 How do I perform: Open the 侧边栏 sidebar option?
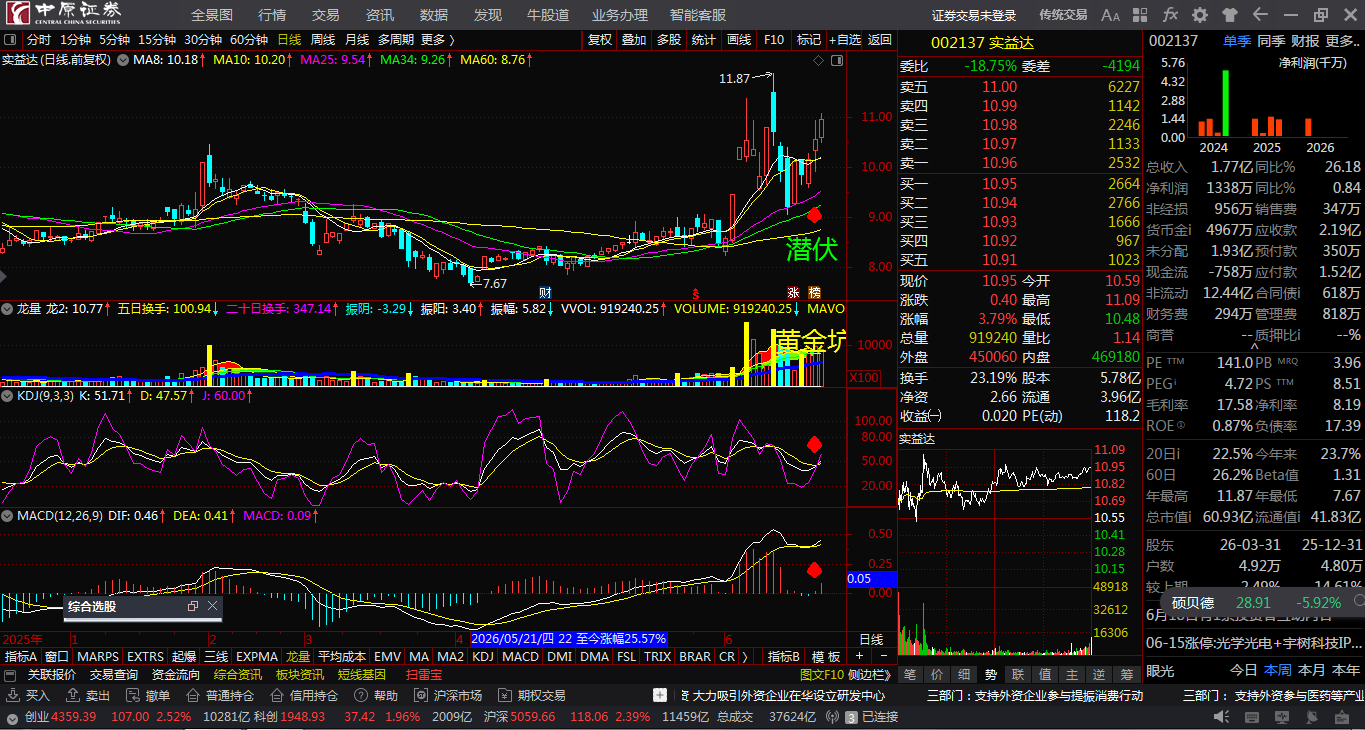pyautogui.click(x=870, y=676)
